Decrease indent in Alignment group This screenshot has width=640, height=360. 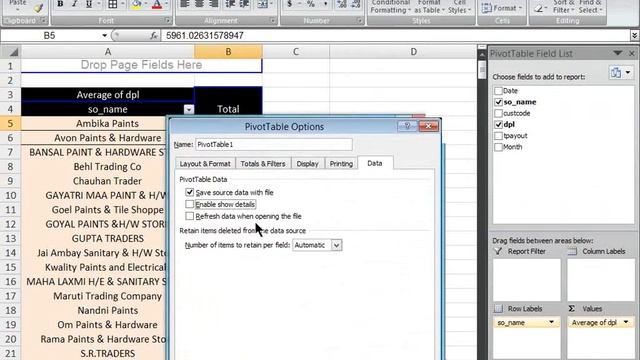[230, 4]
